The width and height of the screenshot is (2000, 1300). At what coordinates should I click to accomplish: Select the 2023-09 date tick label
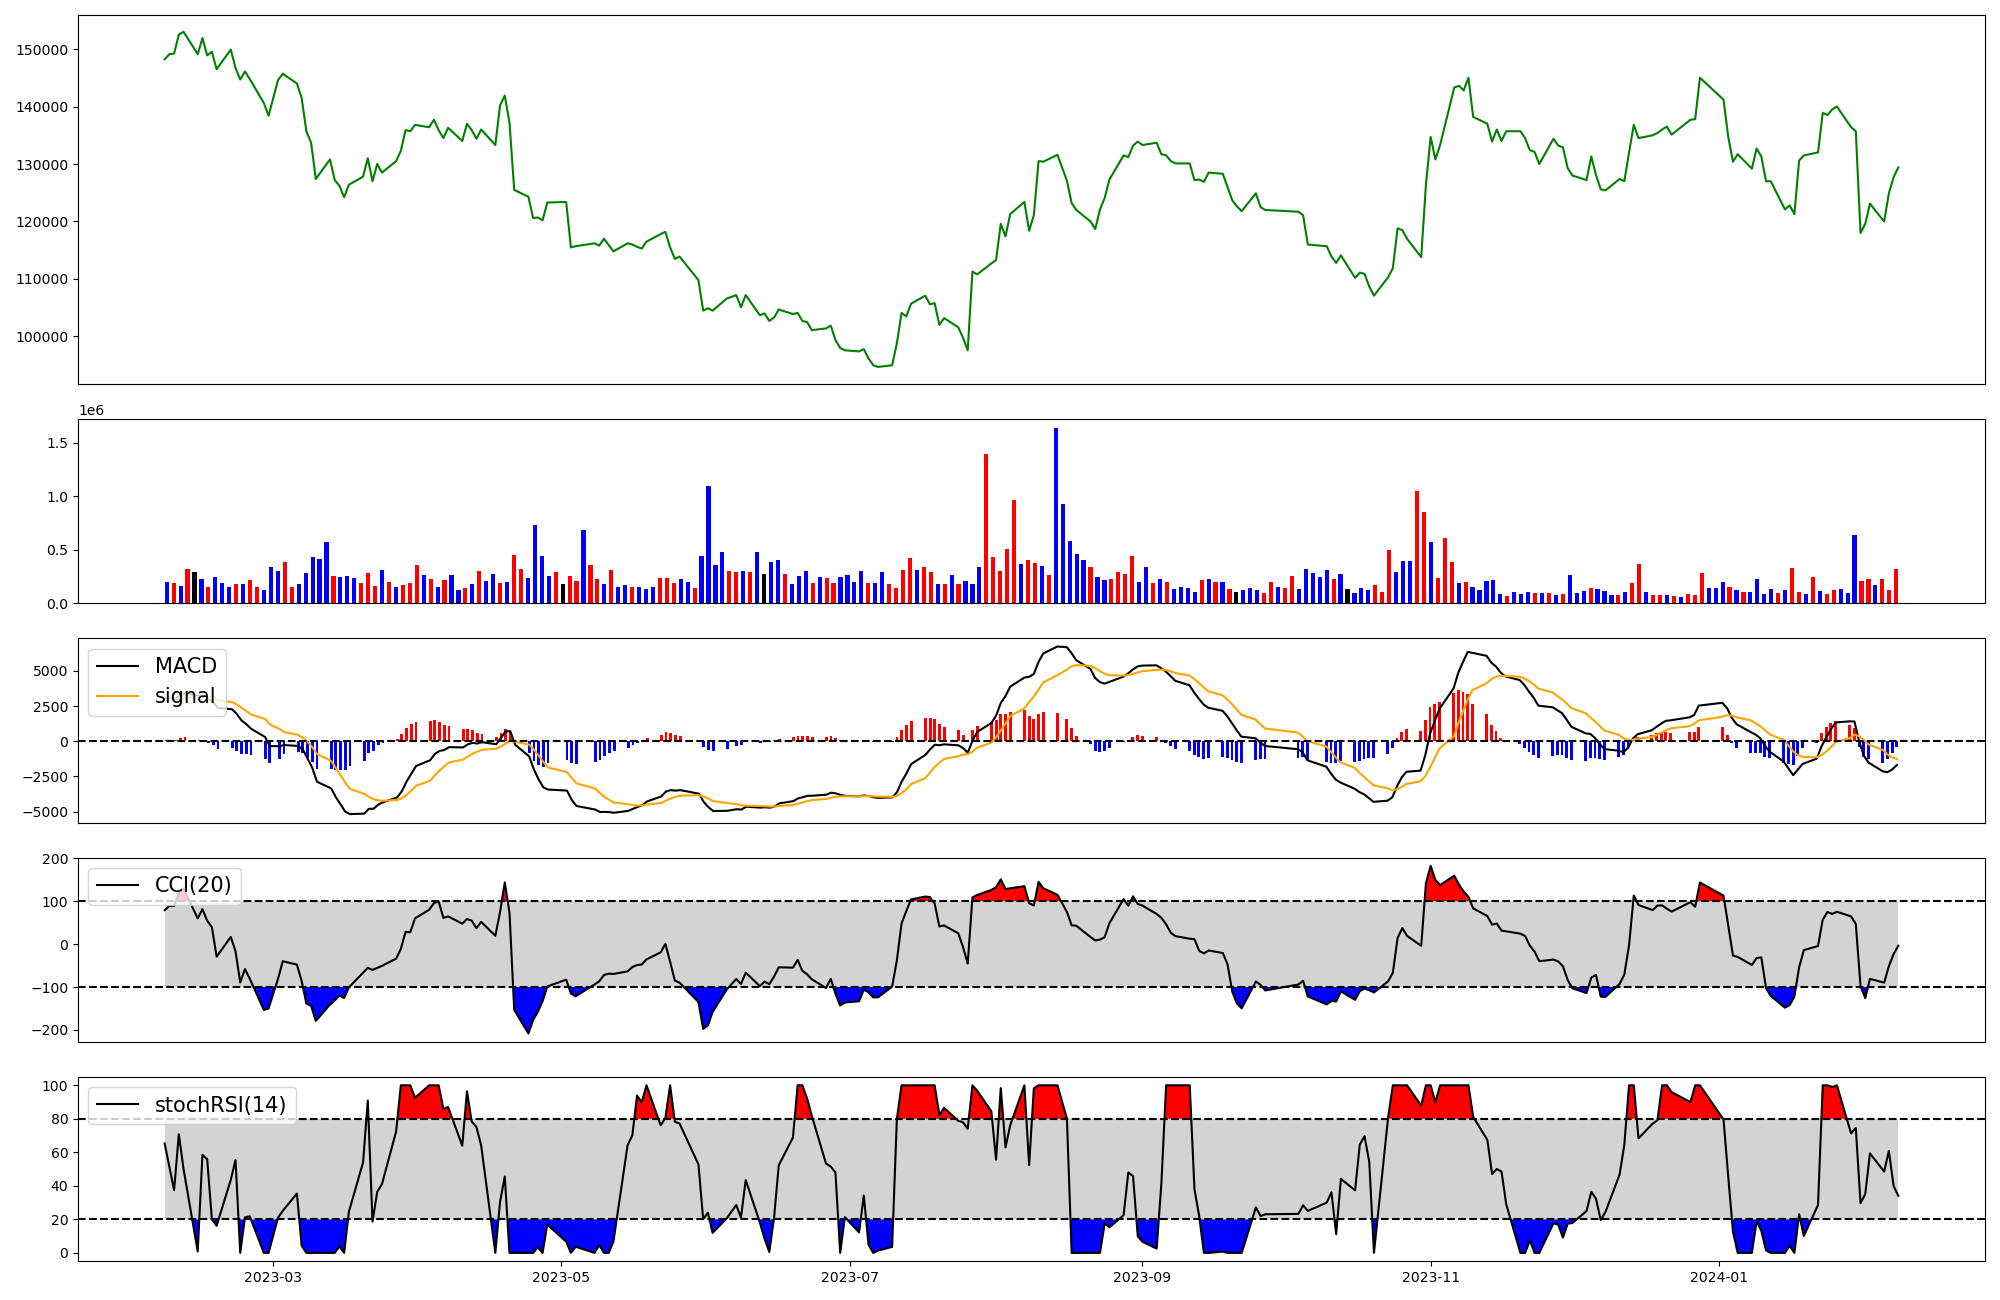[x=1142, y=1277]
